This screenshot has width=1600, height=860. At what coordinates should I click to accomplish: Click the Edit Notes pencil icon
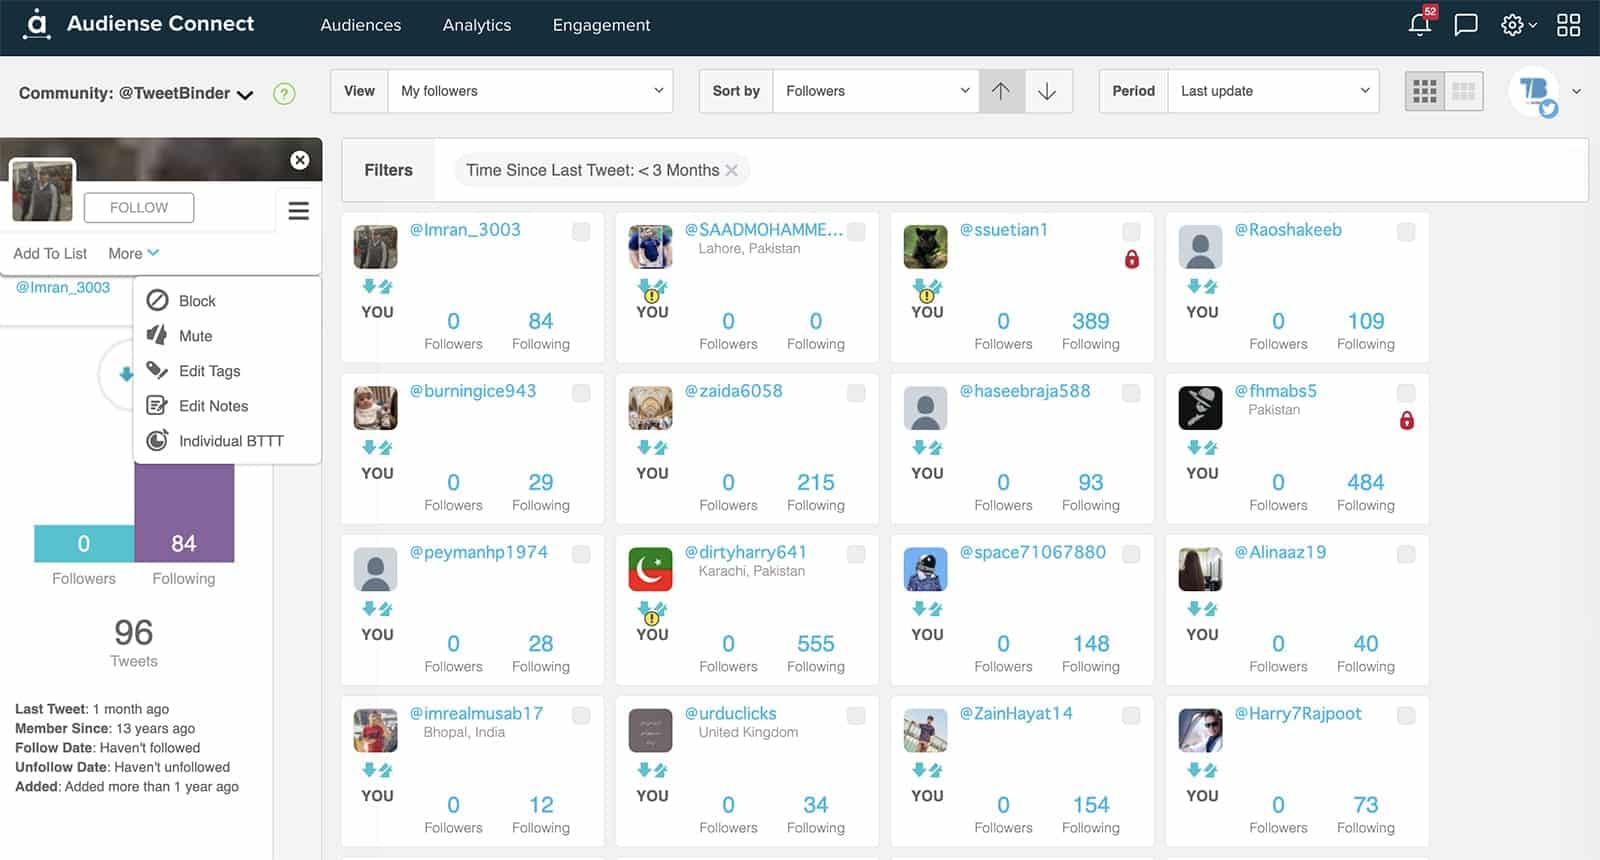click(157, 405)
